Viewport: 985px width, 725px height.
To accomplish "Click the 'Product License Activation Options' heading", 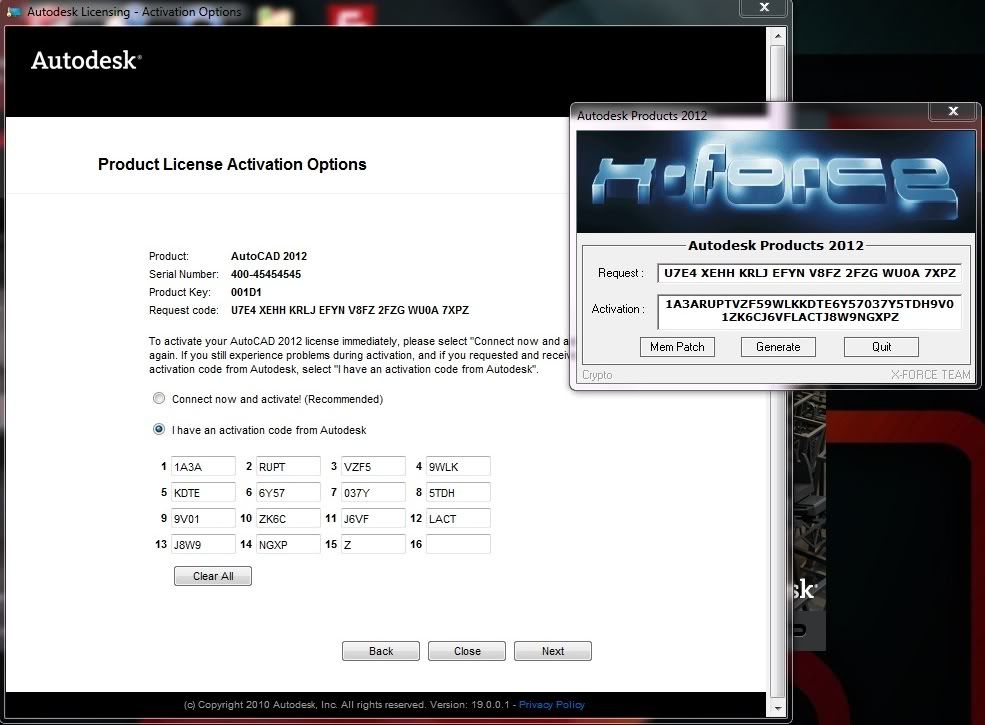I will (x=232, y=164).
